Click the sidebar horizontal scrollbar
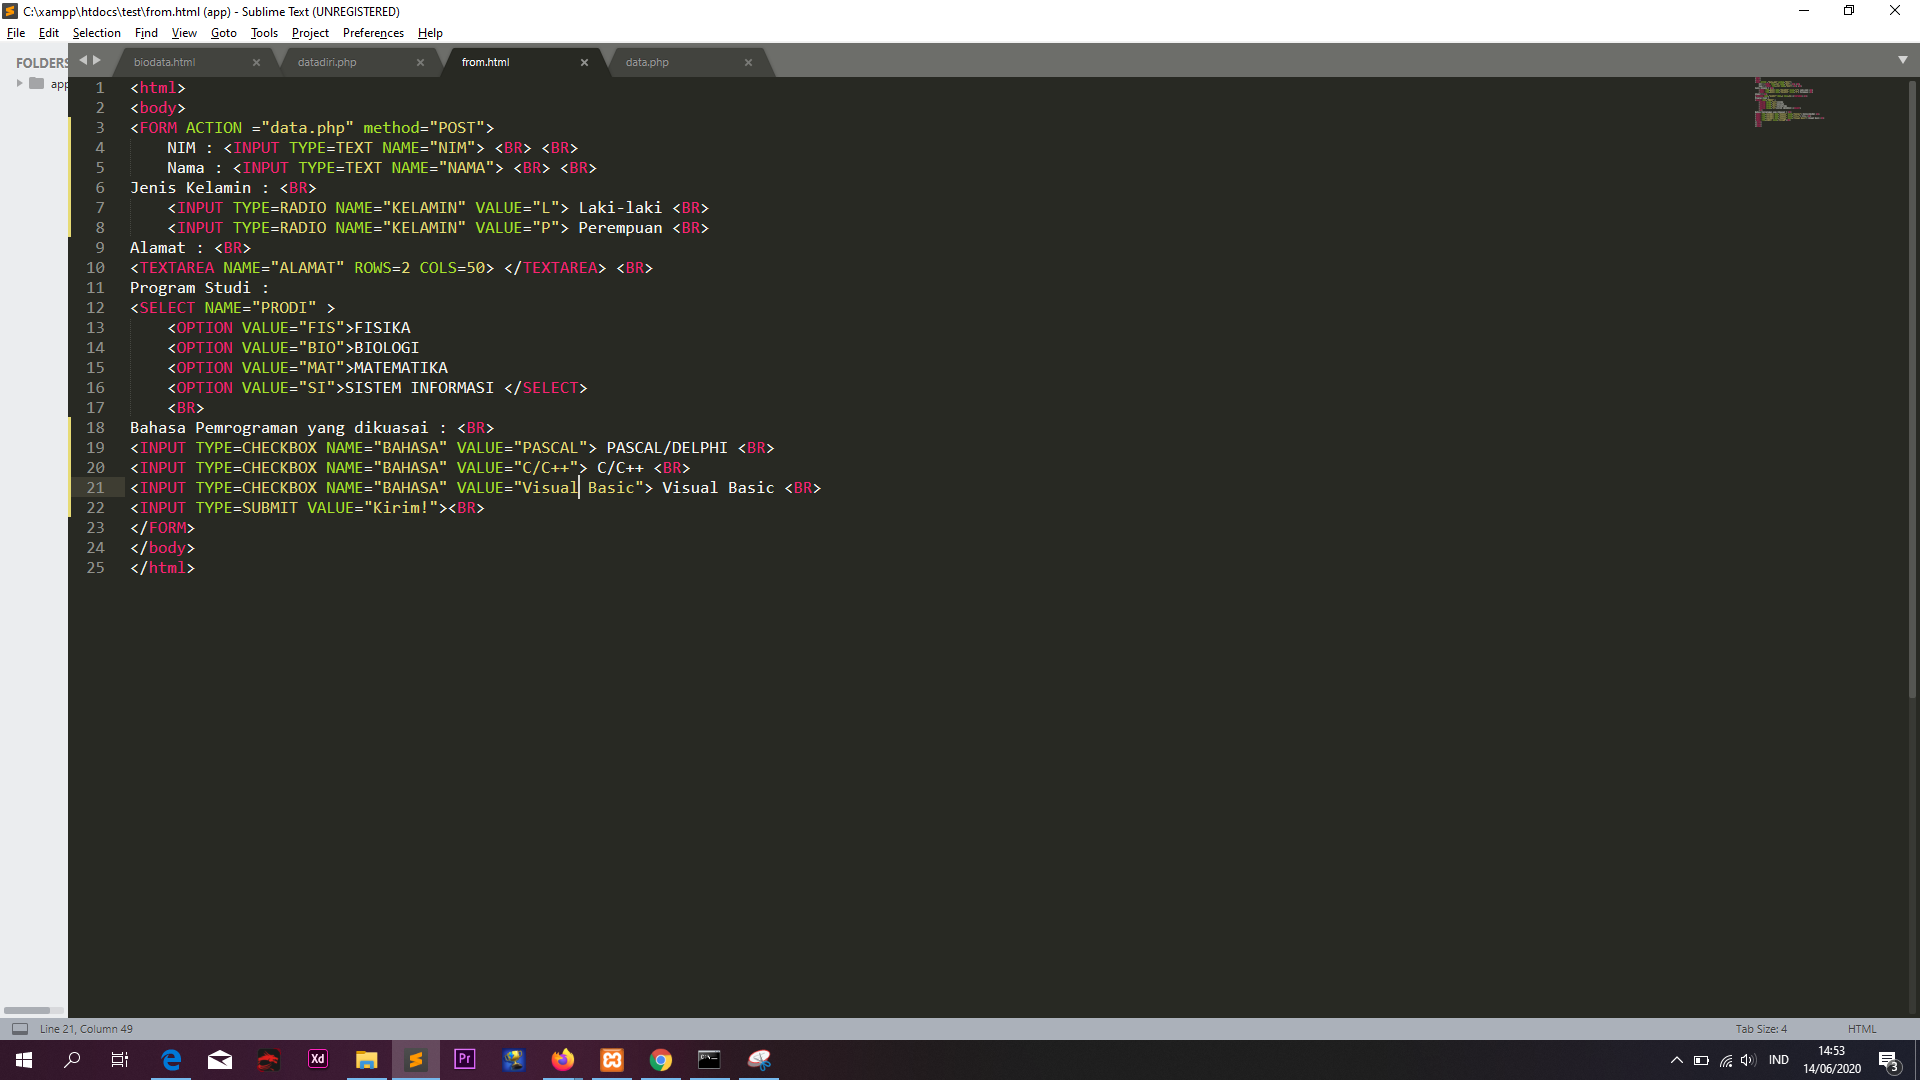 (27, 1010)
